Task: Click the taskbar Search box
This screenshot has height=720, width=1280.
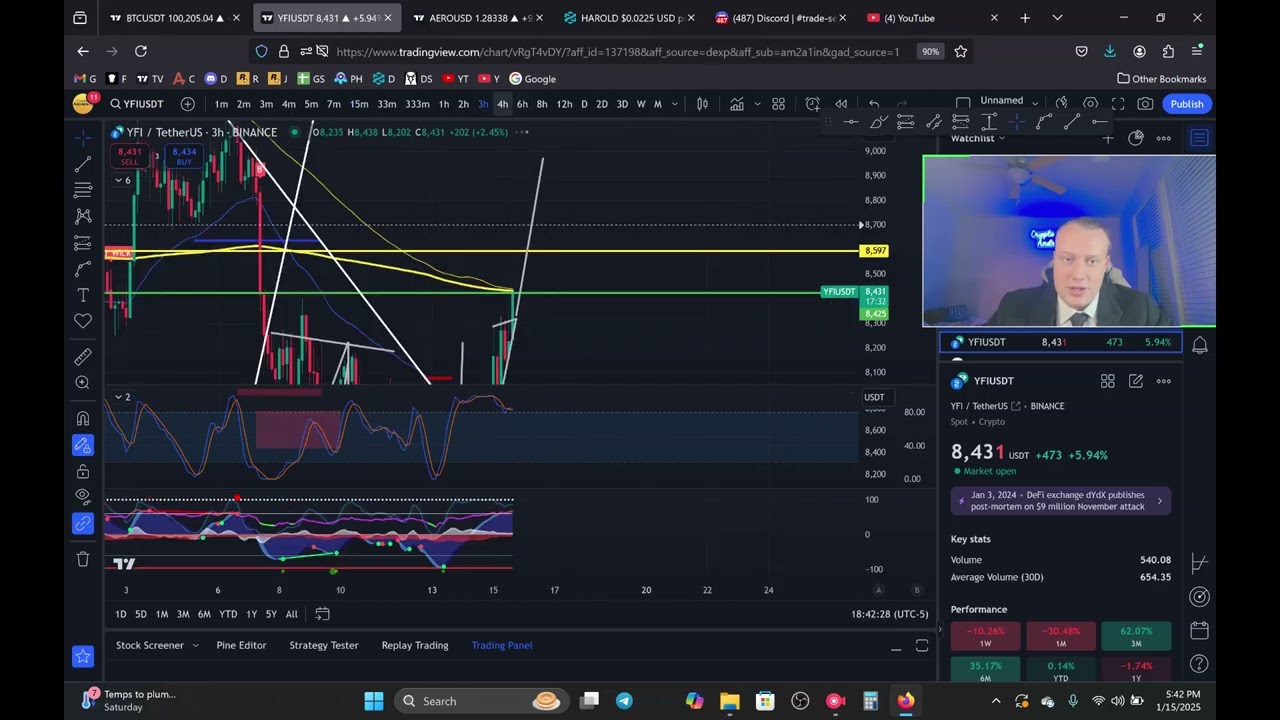Action: click(x=482, y=701)
